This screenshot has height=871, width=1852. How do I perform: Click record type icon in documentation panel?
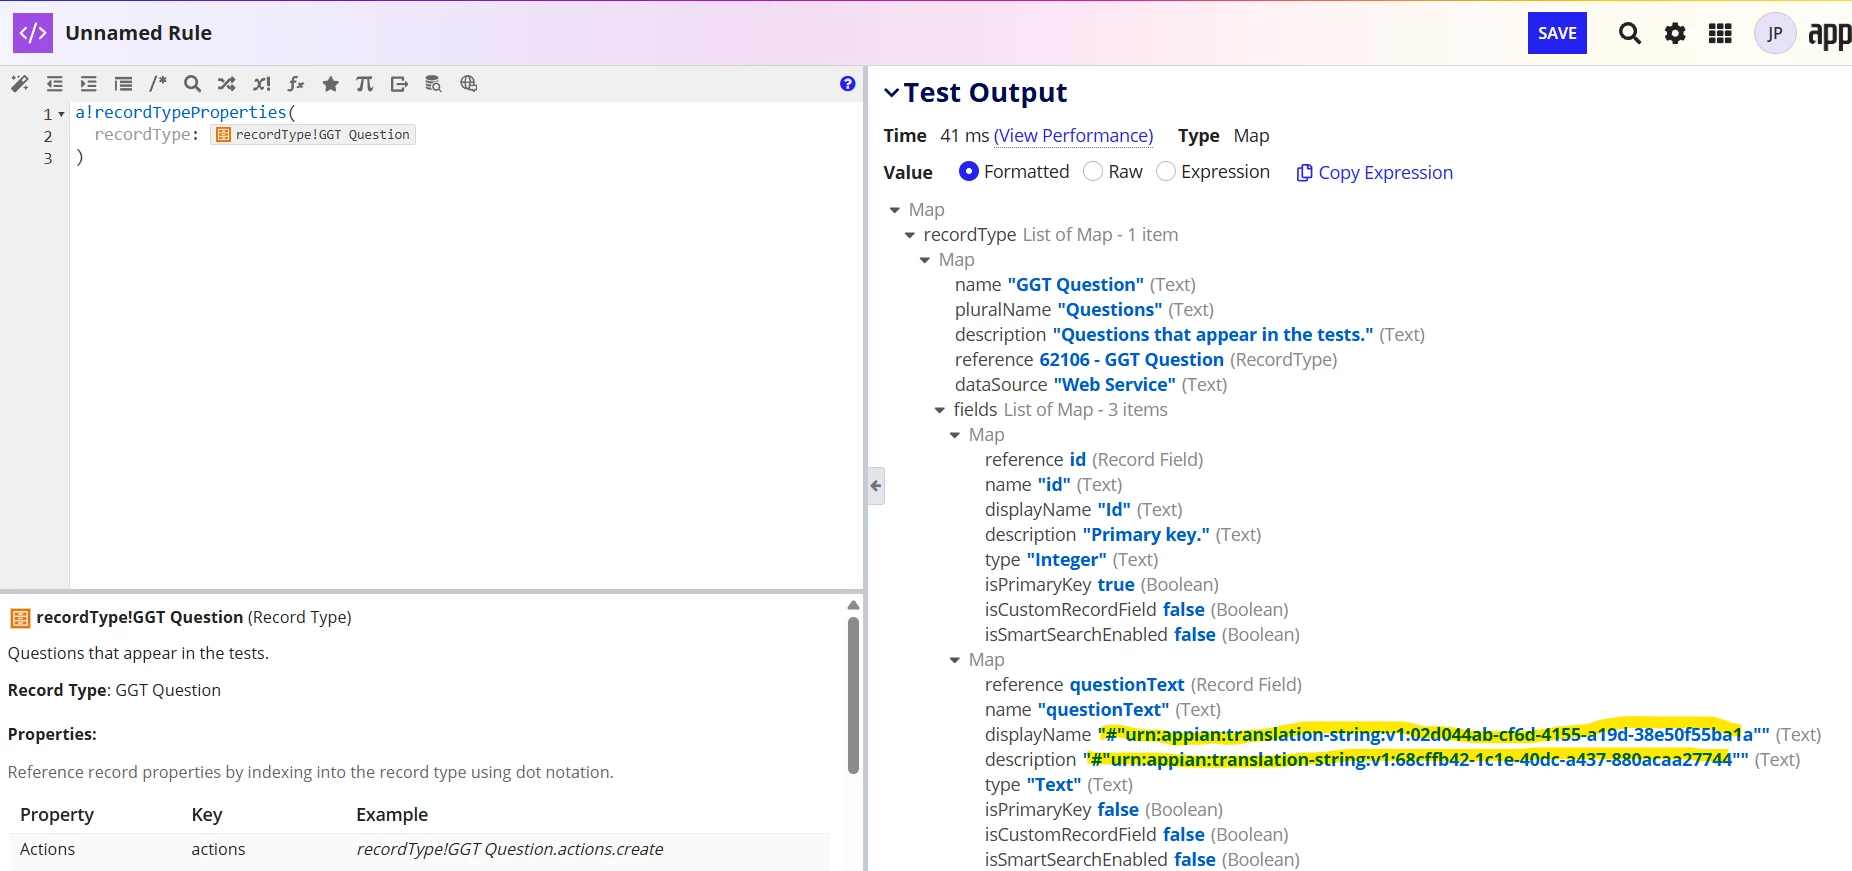coord(20,618)
